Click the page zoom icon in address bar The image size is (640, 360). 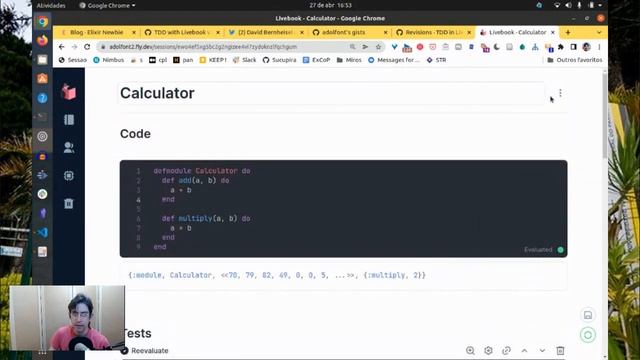pos(352,47)
